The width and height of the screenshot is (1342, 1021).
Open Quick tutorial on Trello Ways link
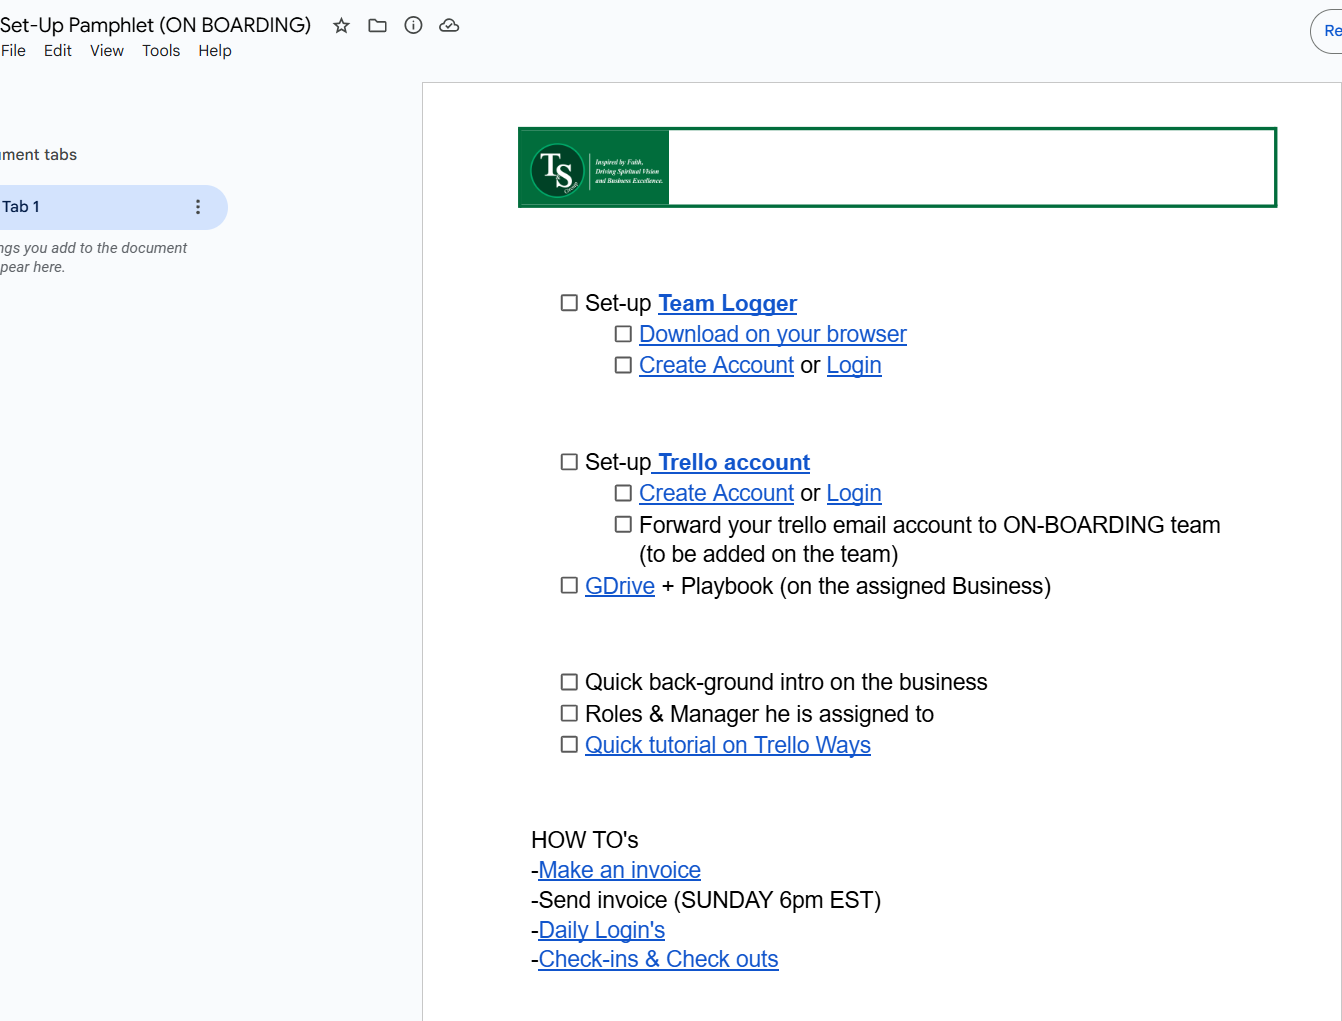coord(728,745)
